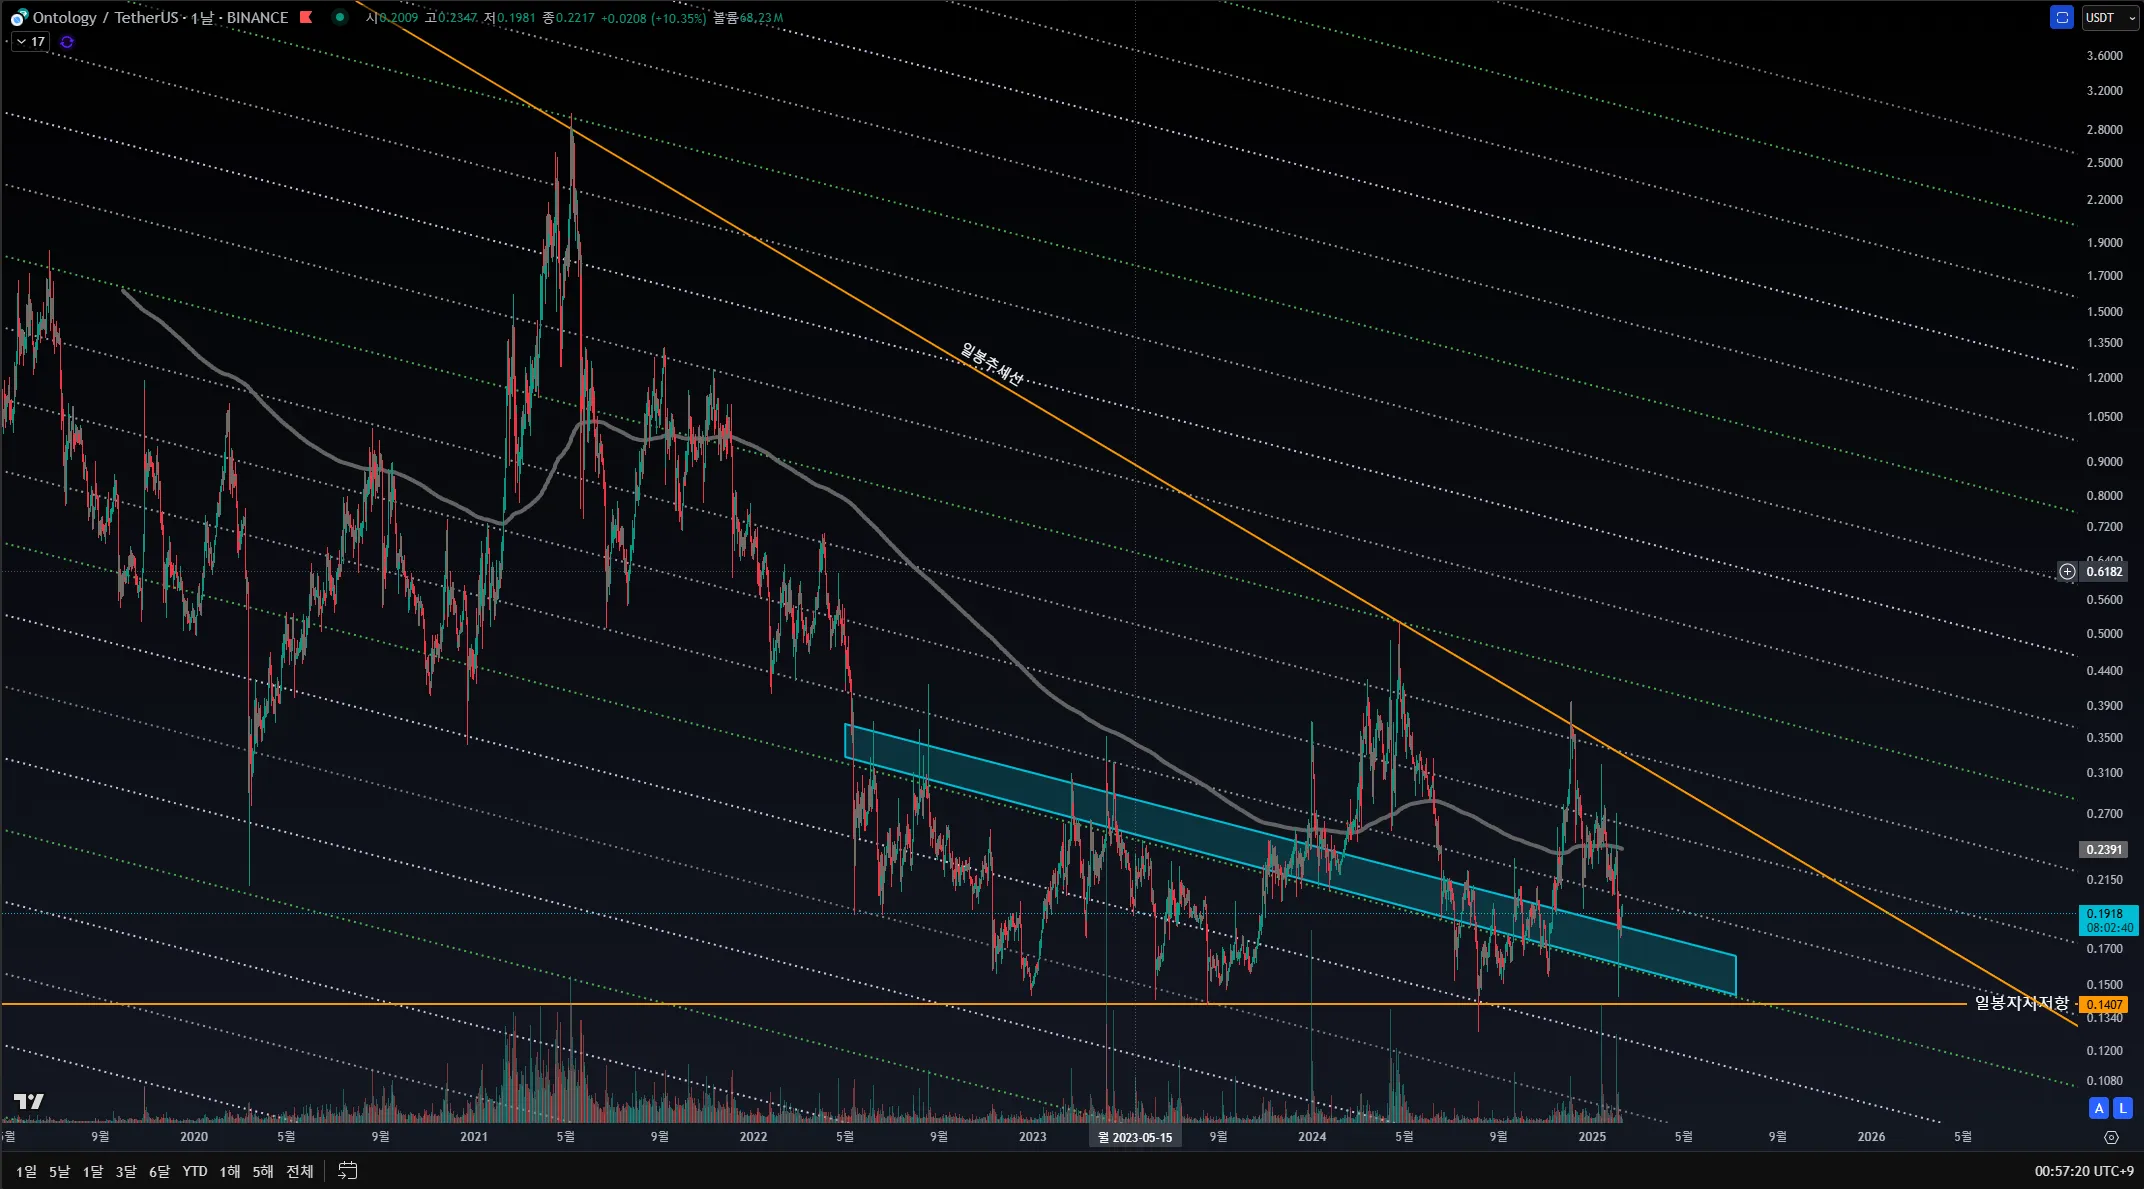Click the 일봉추세선 trendline label

pos(991,364)
